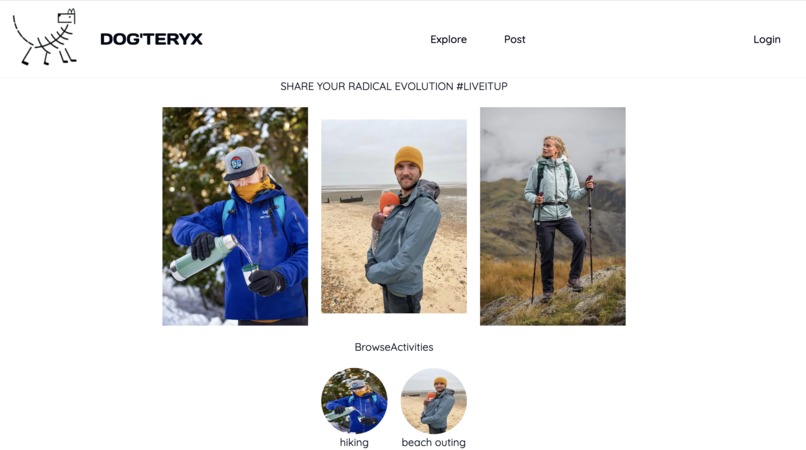Click the gray patch cap in the large photo
Screen dimensions: 806x450
[241, 163]
